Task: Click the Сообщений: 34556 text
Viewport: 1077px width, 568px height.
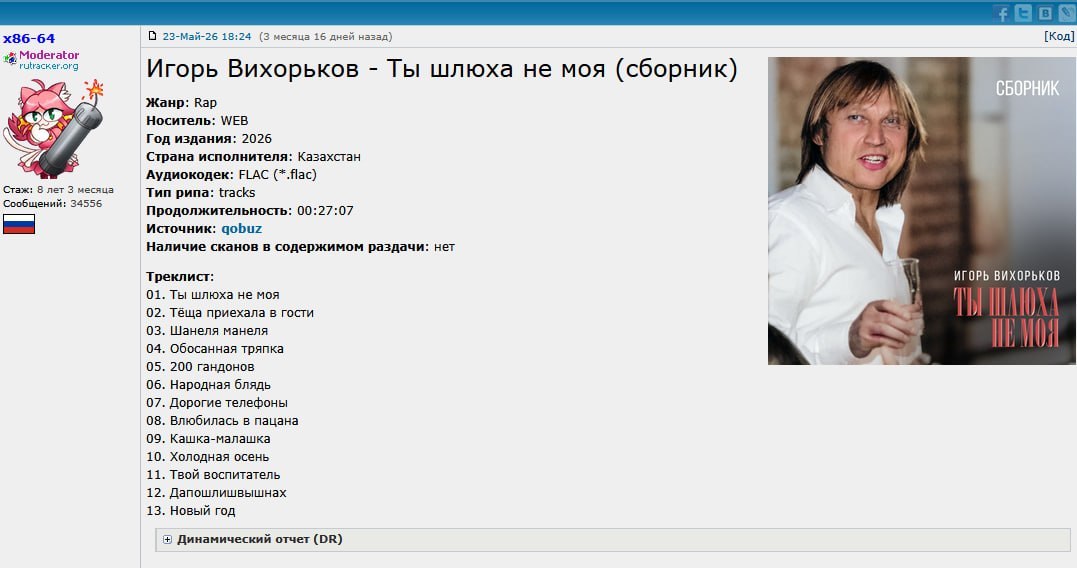Action: click(x=52, y=203)
